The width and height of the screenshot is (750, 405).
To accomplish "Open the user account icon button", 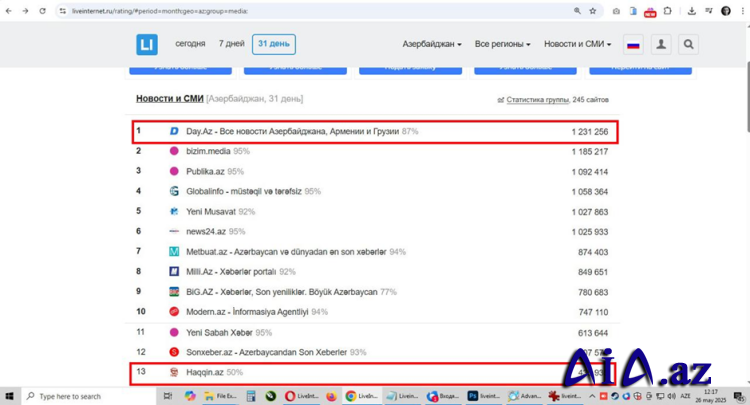I will [661, 44].
